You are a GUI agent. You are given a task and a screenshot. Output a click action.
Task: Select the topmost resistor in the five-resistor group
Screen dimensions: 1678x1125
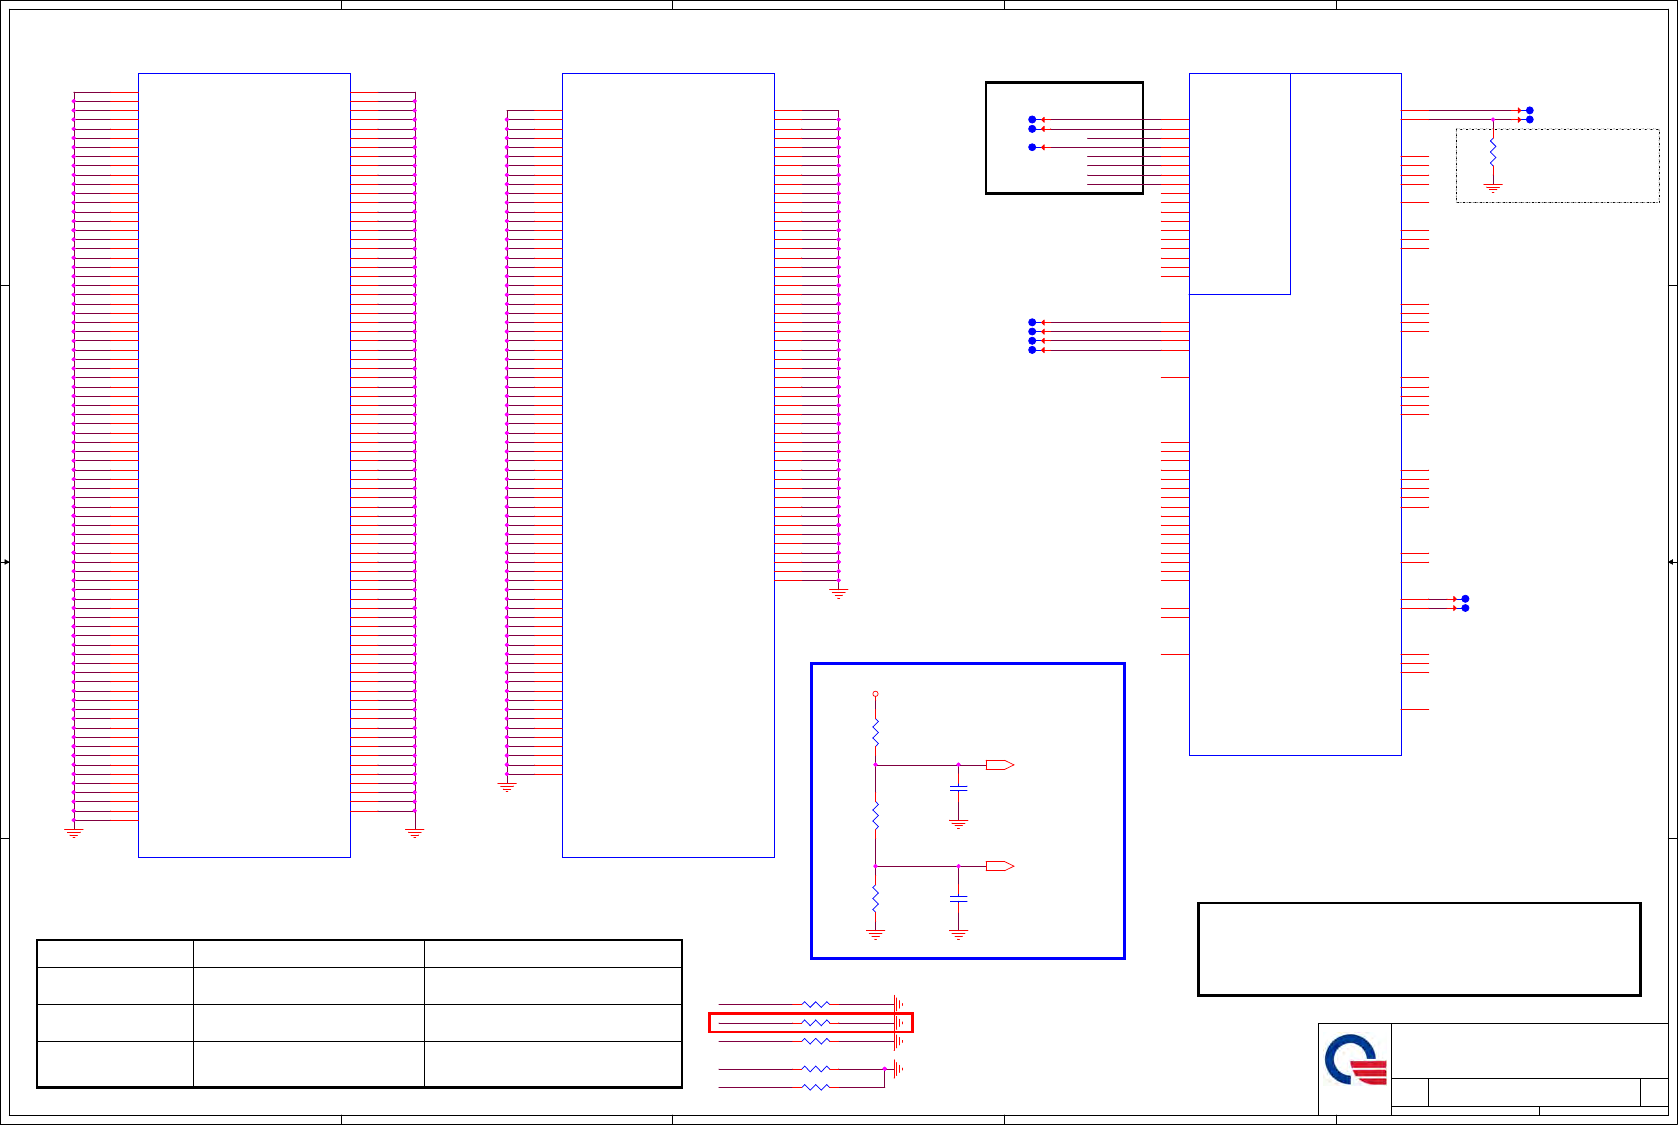click(816, 1004)
